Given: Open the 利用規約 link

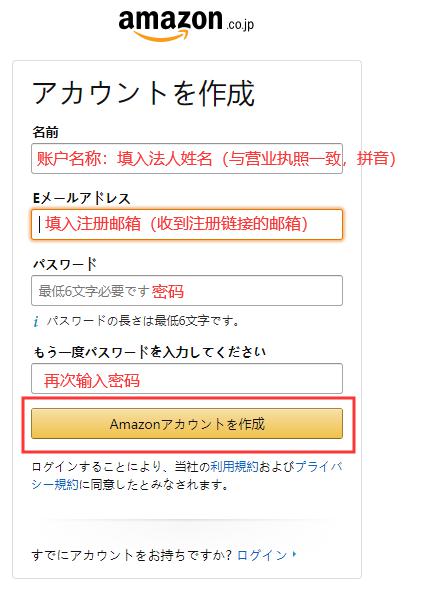Looking at the screenshot, I should pyautogui.click(x=234, y=467).
